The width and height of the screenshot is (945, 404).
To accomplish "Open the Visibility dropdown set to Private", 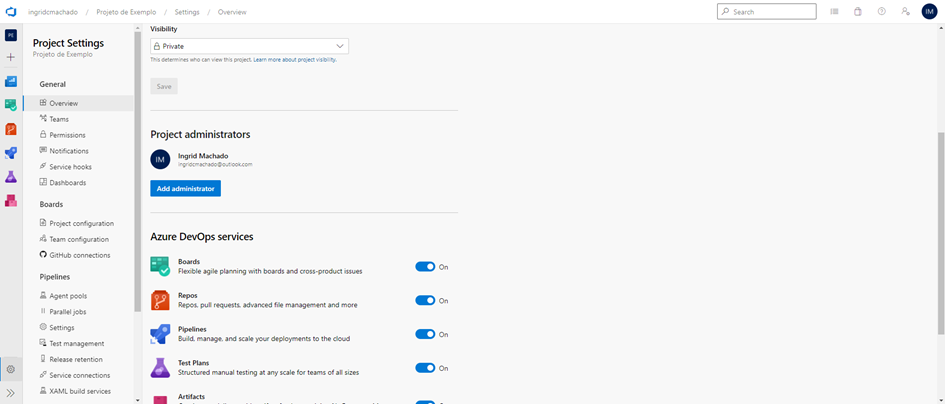I will (250, 46).
